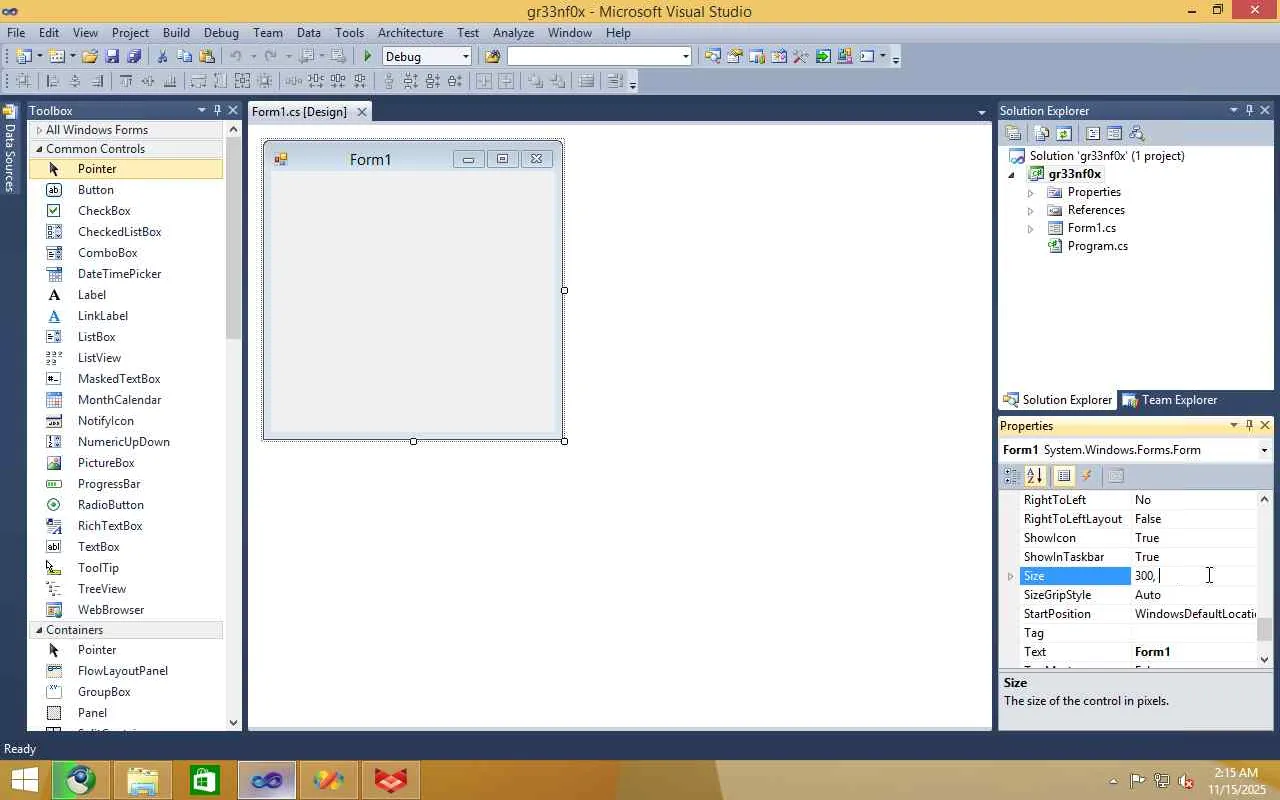Viewport: 1280px width, 800px height.
Task: Collapse the Containers toolbox group
Action: (x=39, y=630)
